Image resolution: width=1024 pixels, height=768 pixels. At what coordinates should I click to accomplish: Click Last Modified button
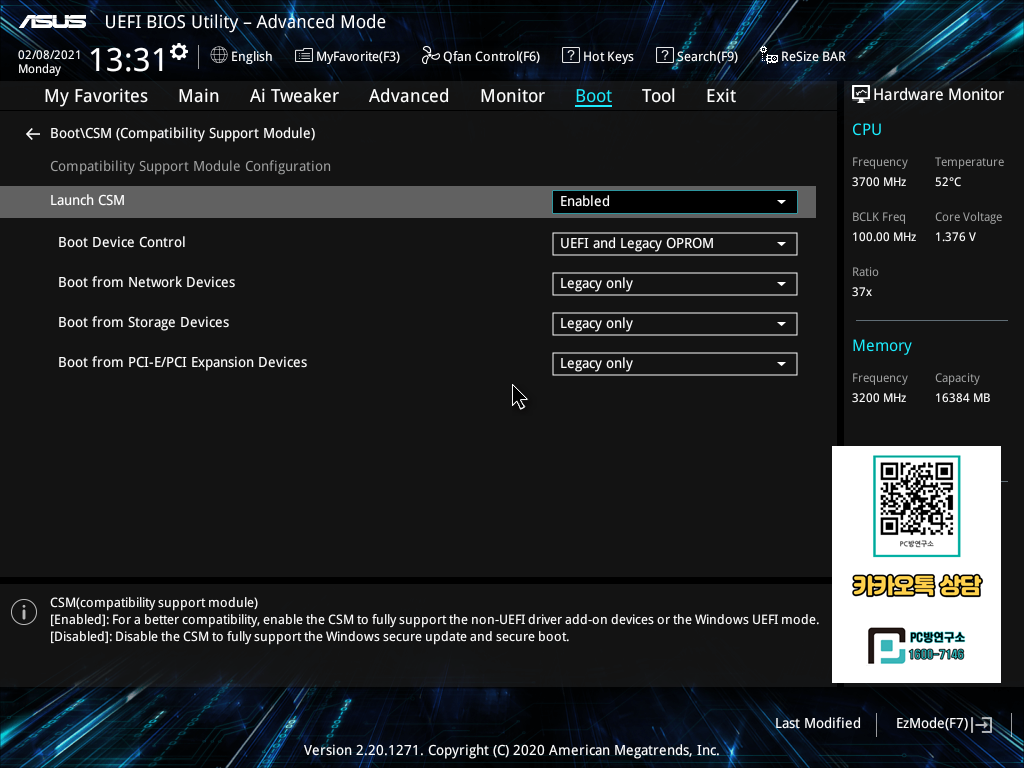(818, 724)
